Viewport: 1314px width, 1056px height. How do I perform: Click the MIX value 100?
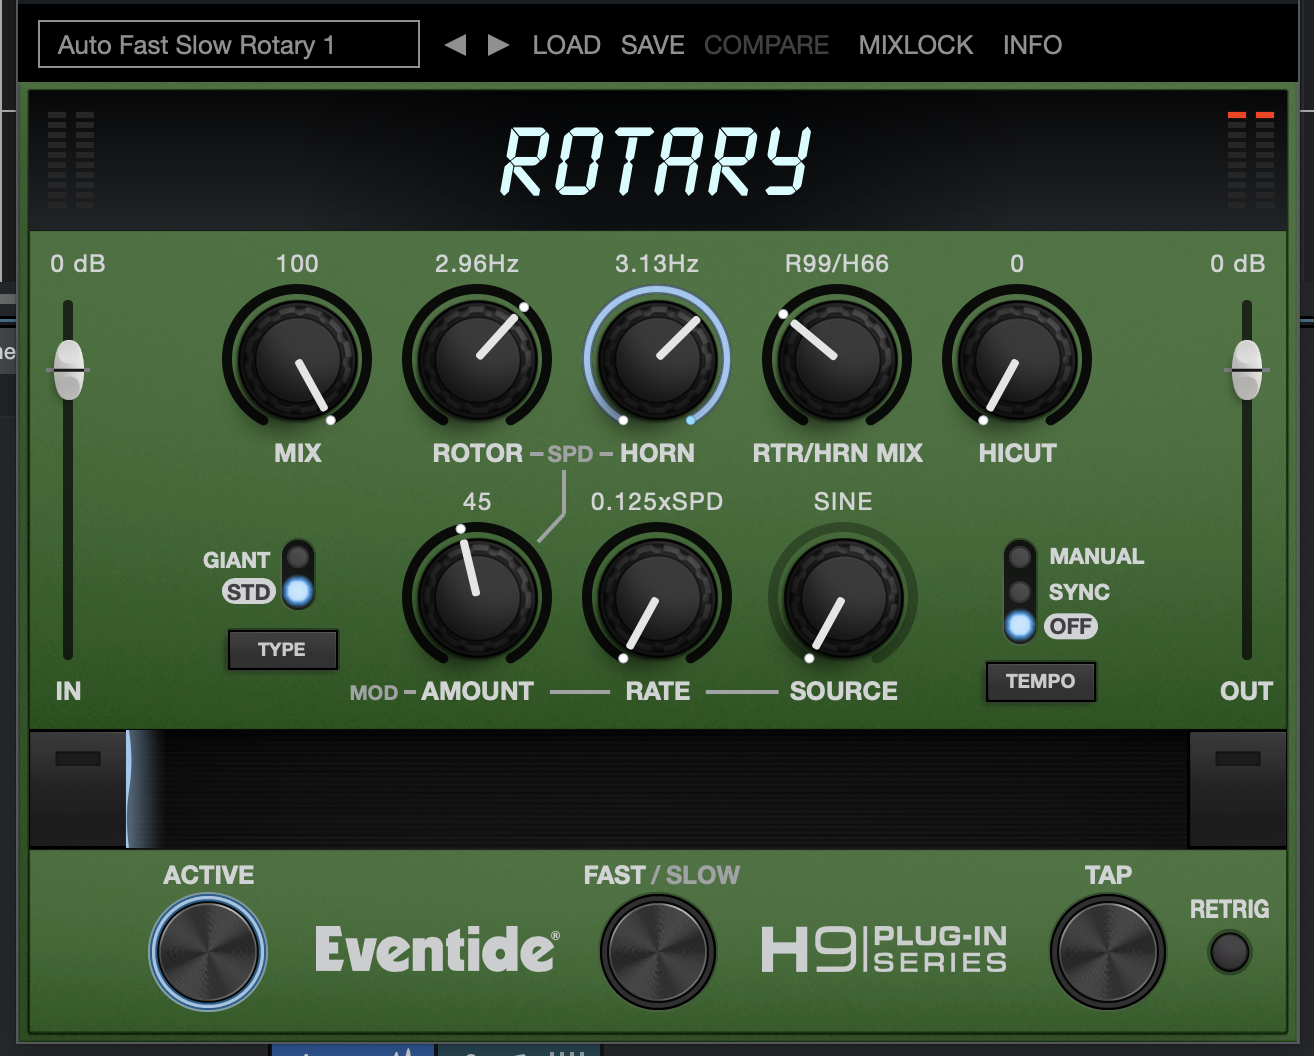pyautogui.click(x=297, y=264)
